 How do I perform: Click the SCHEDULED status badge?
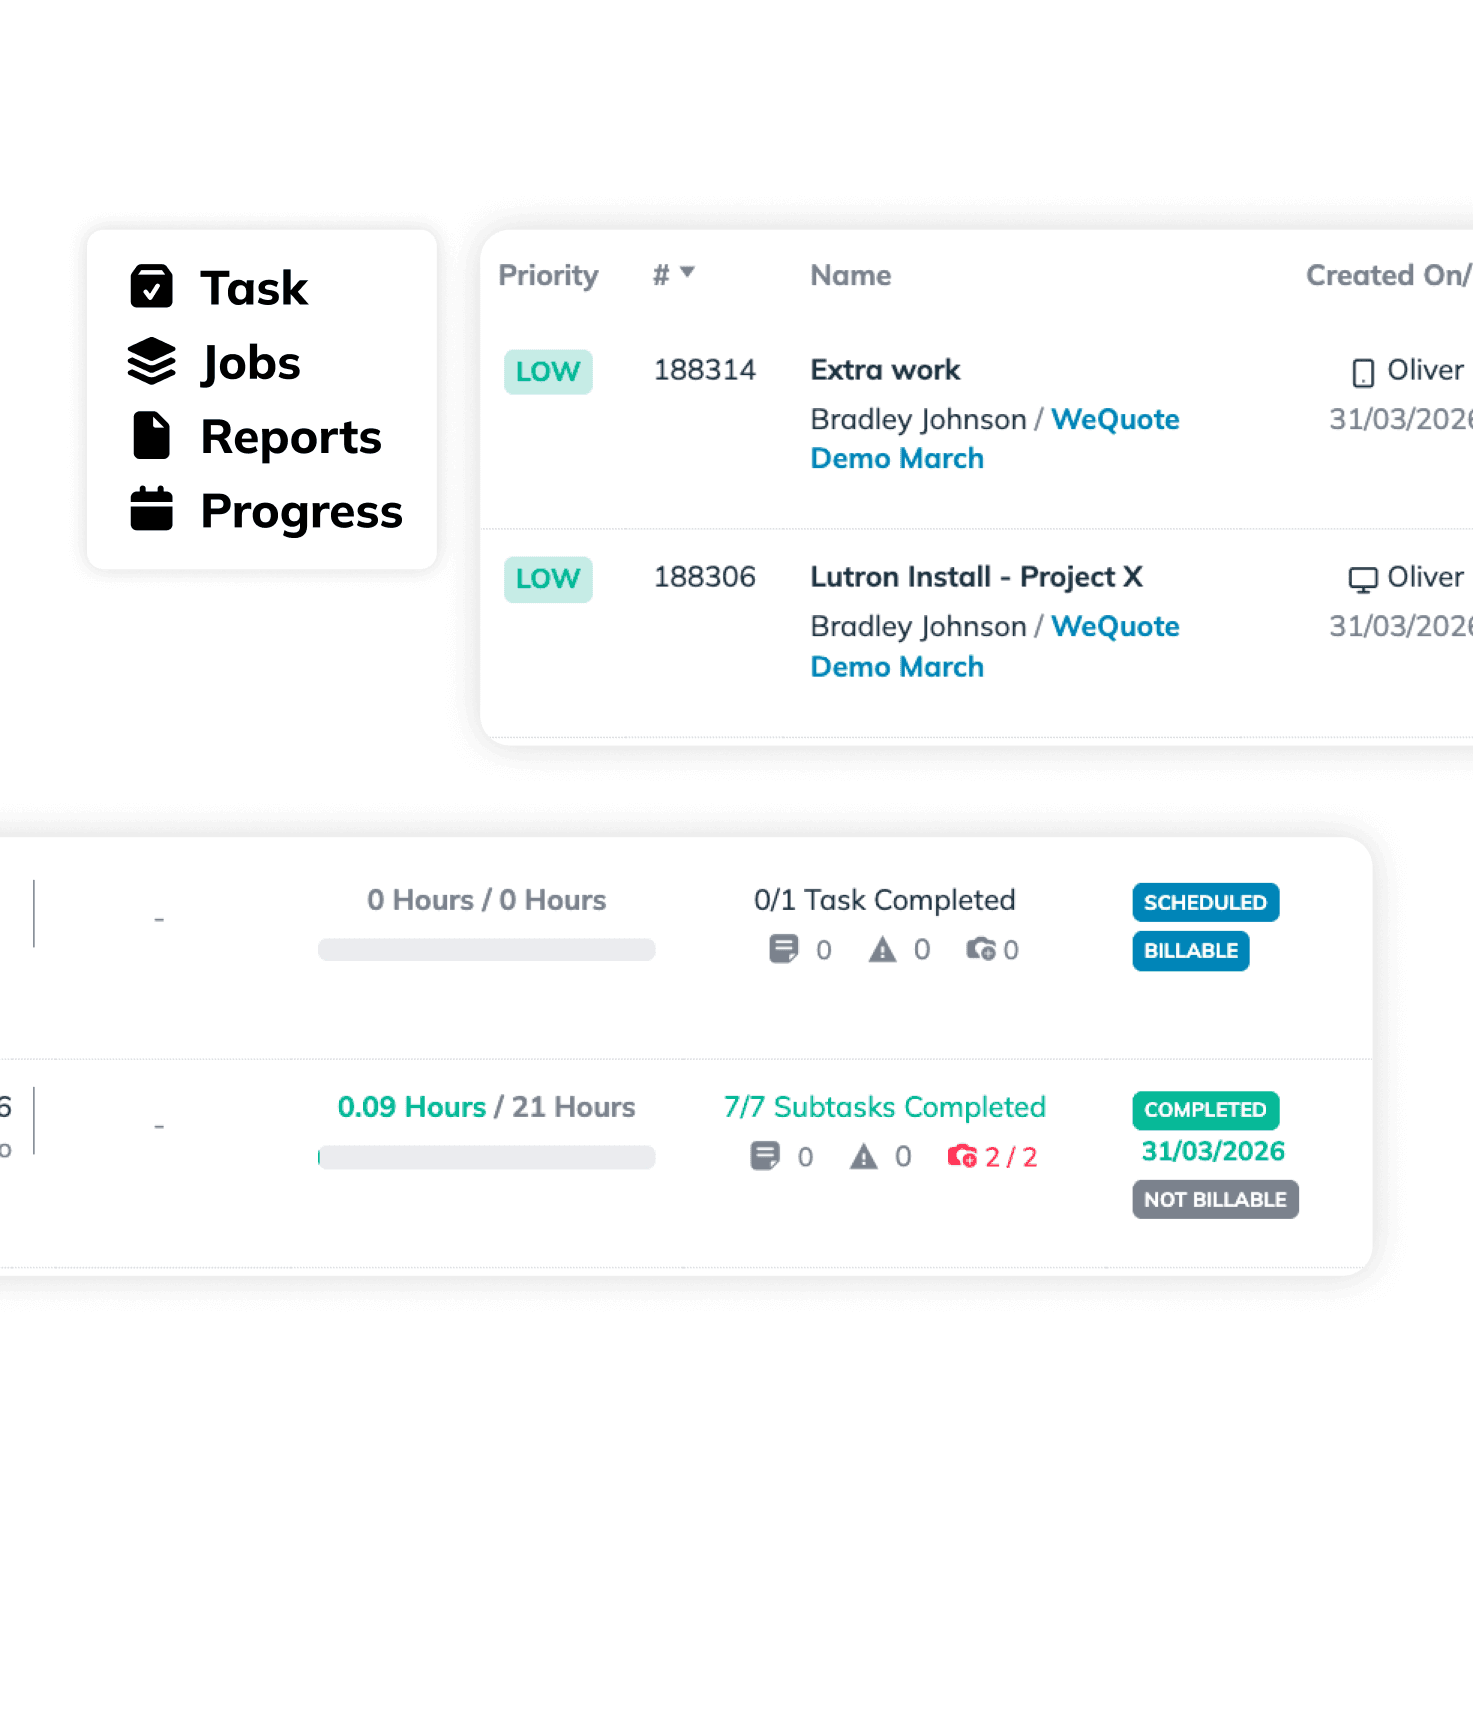pos(1205,902)
